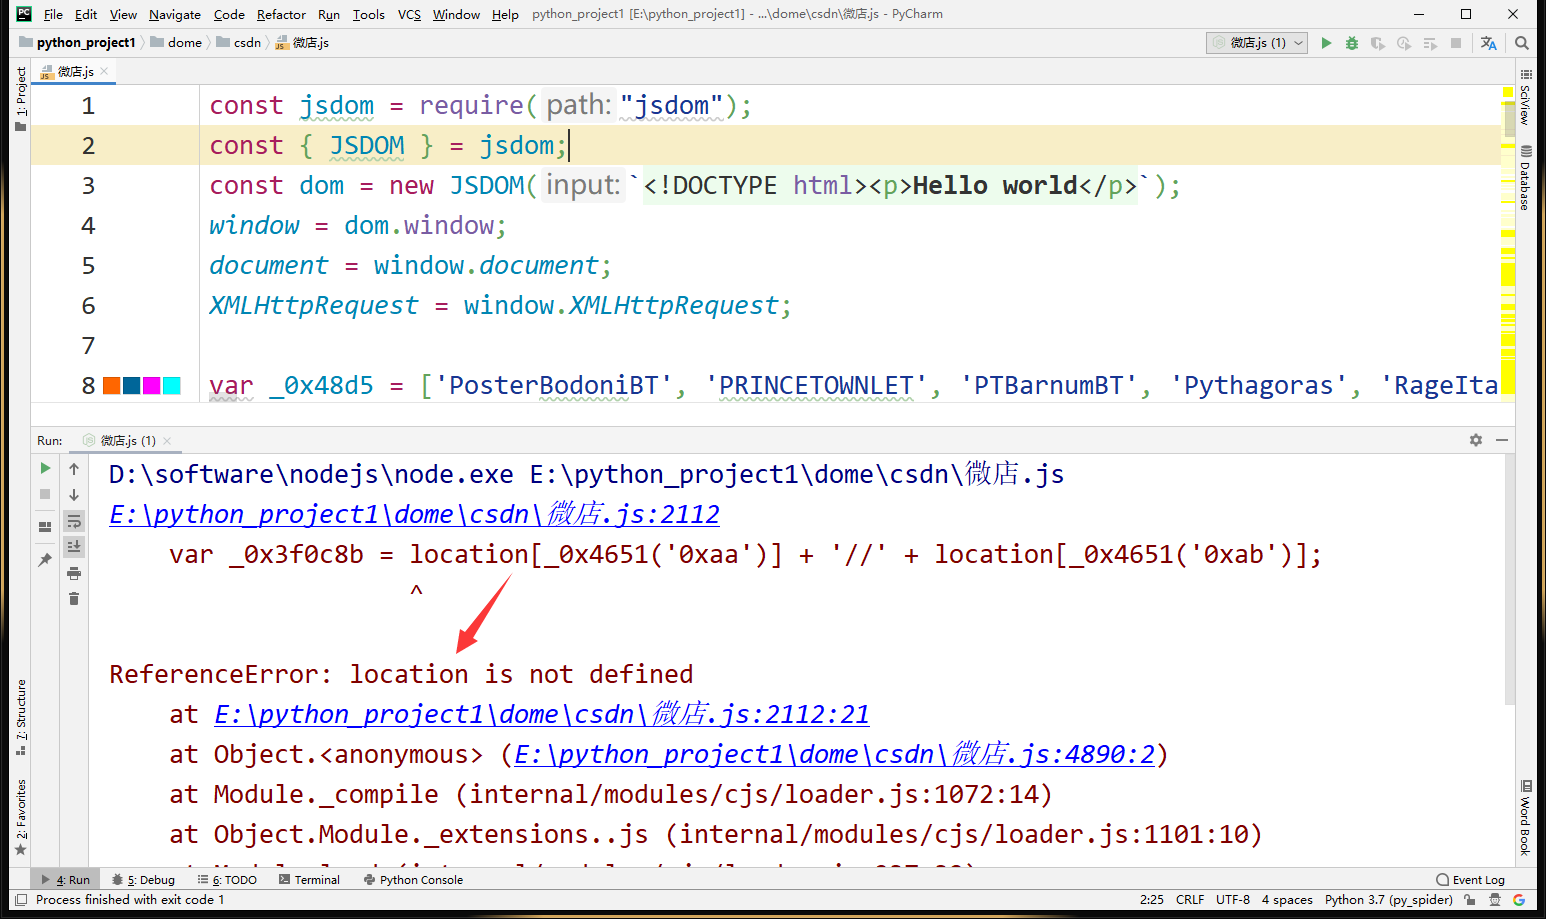The image size is (1546, 919).
Task: Open the SciView side panel
Action: [x=1525, y=97]
